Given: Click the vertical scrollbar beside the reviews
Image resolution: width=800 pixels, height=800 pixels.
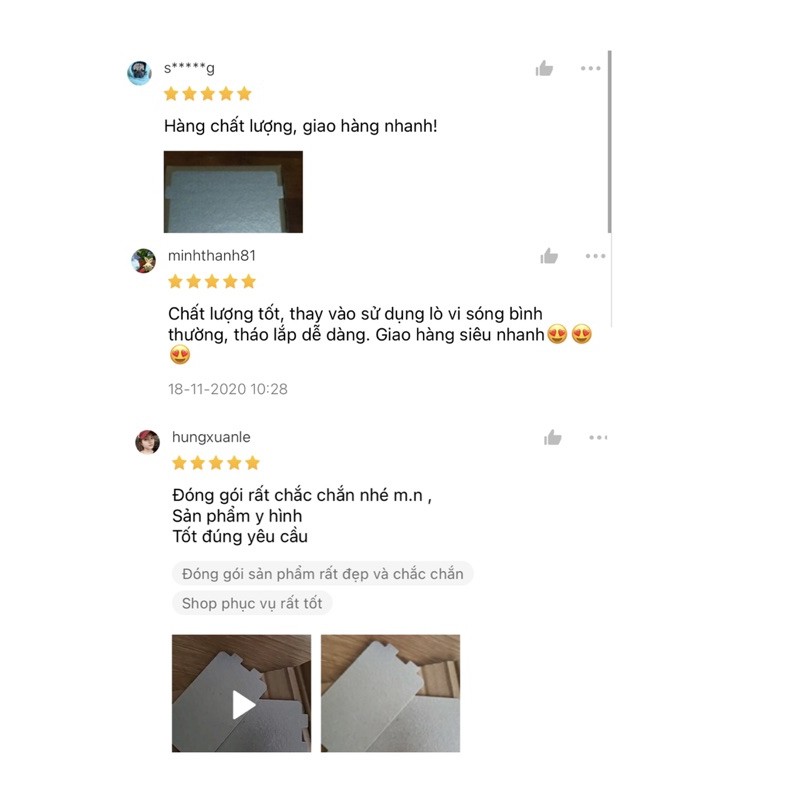Looking at the screenshot, I should click(x=610, y=142).
